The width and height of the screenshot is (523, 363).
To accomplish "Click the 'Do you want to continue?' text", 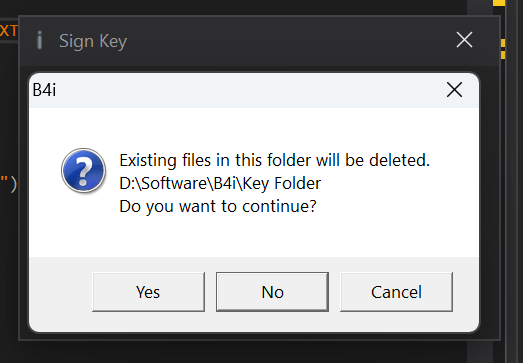I will click(x=218, y=206).
